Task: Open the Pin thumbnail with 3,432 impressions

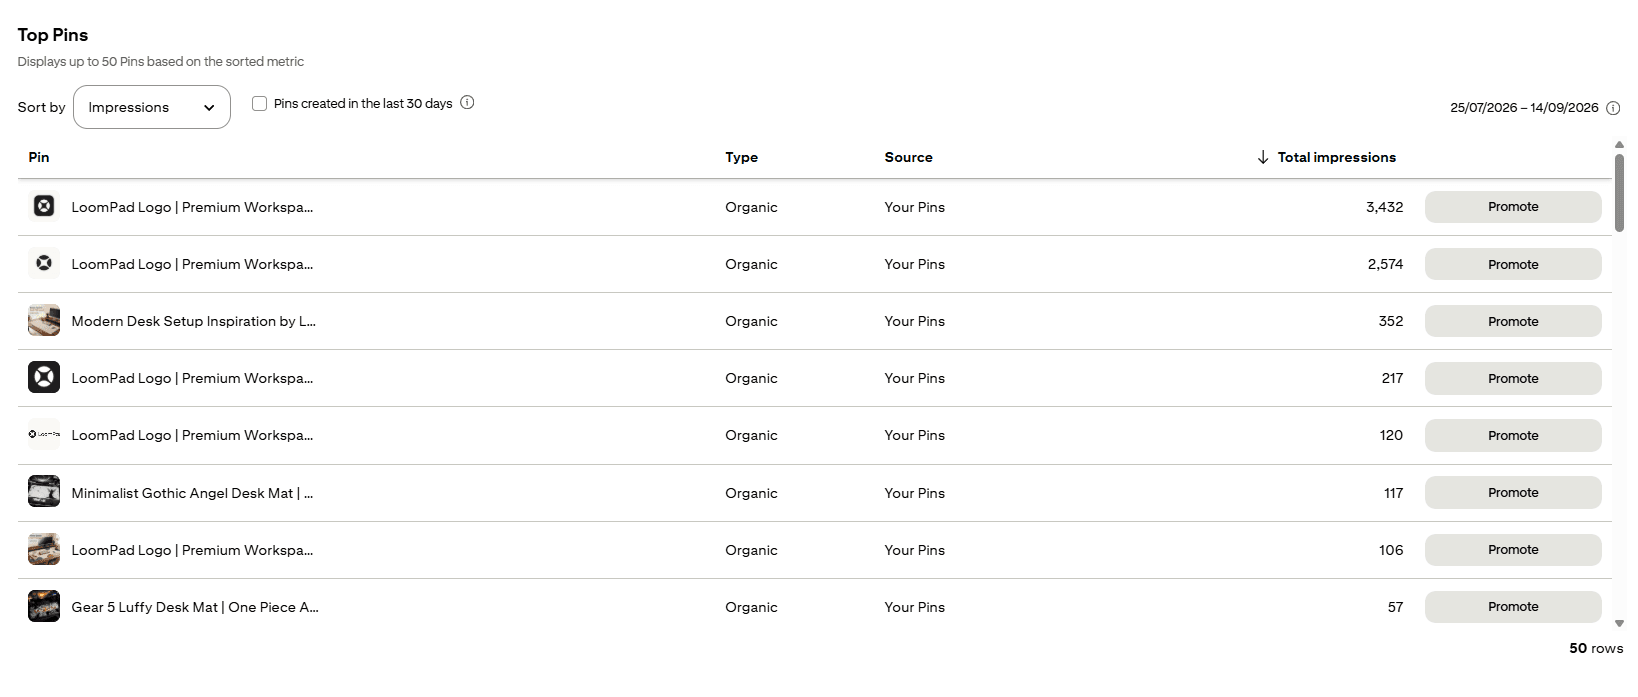Action: pyautogui.click(x=44, y=207)
